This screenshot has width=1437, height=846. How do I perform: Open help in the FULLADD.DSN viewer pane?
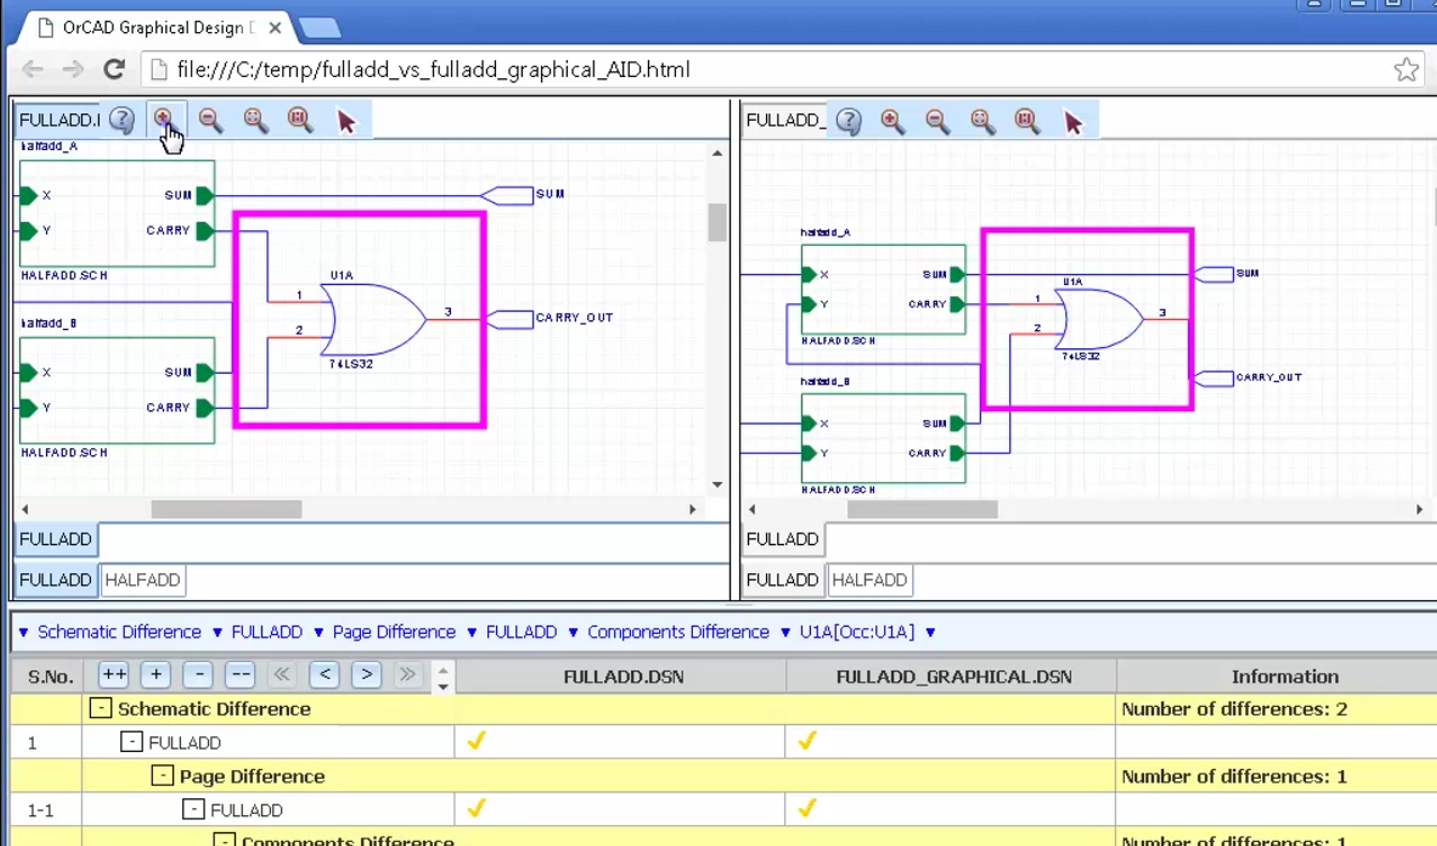(x=122, y=120)
